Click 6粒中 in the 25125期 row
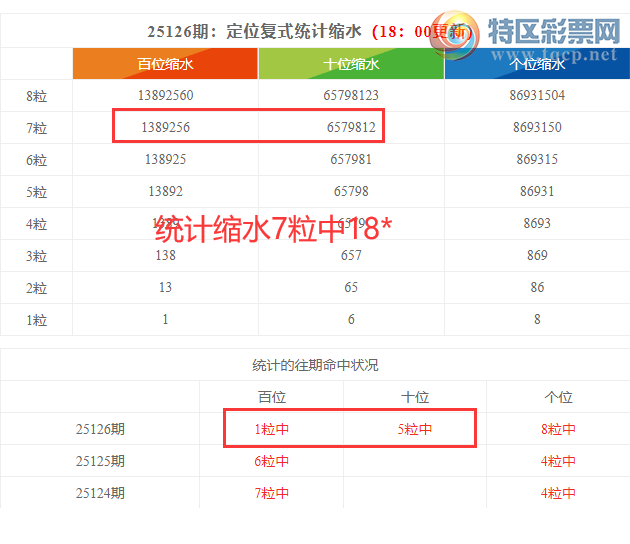630x544 pixels. [272, 461]
